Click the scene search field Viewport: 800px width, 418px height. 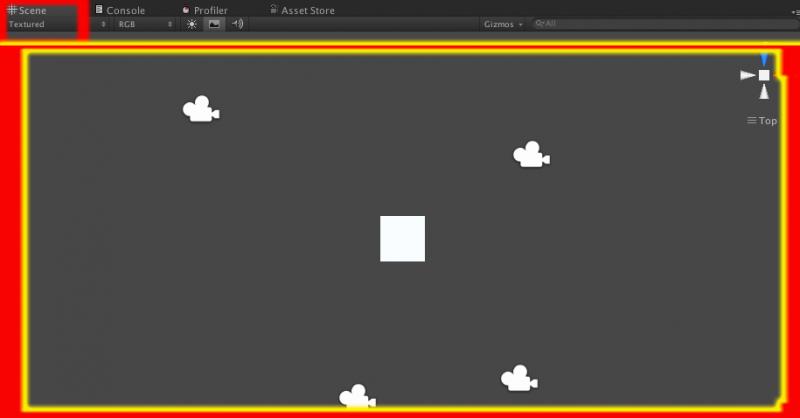point(665,23)
